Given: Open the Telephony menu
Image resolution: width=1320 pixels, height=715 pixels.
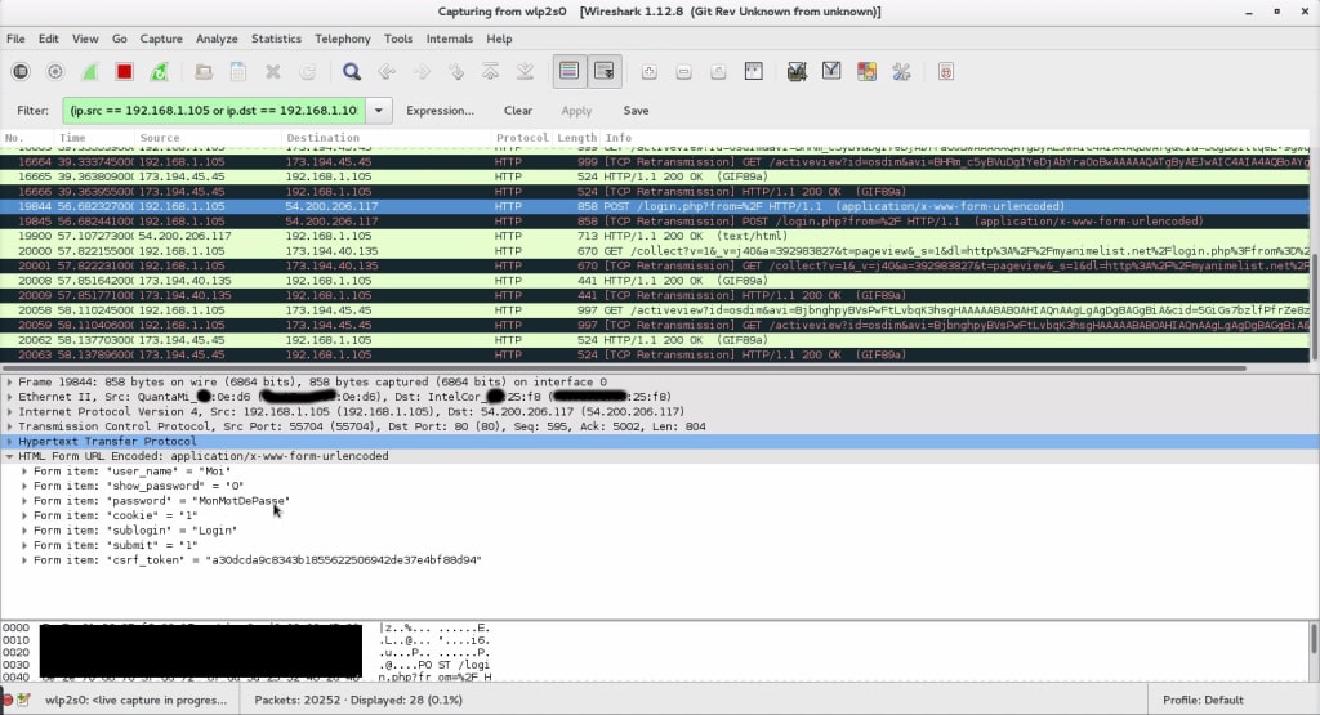Looking at the screenshot, I should pos(342,39).
